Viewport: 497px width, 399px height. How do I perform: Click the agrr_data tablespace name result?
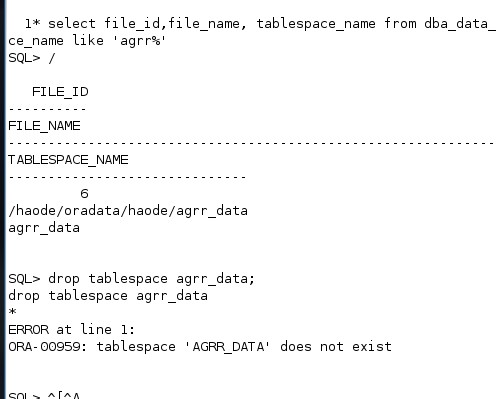(44, 228)
